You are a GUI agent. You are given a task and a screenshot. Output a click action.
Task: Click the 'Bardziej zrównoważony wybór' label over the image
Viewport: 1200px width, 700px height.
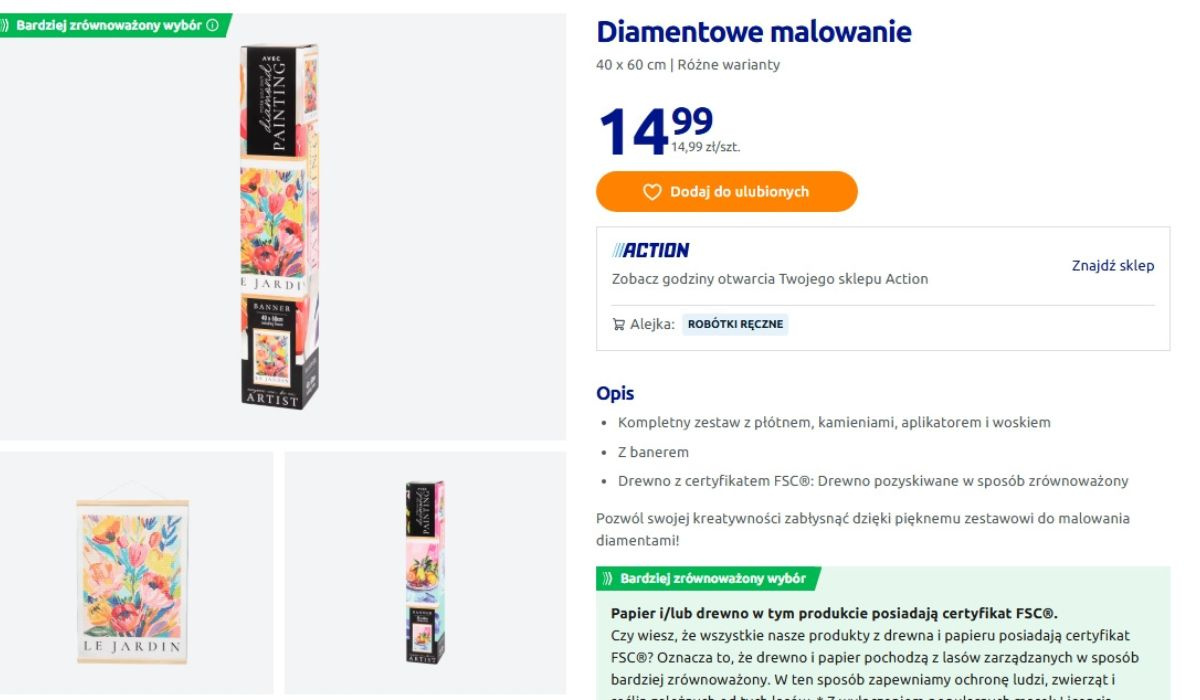tap(109, 25)
